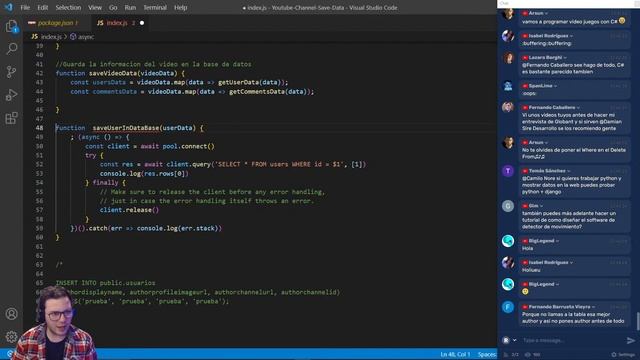
Task: Click on 'saveUserInDataBase' function name
Action: pos(126,128)
